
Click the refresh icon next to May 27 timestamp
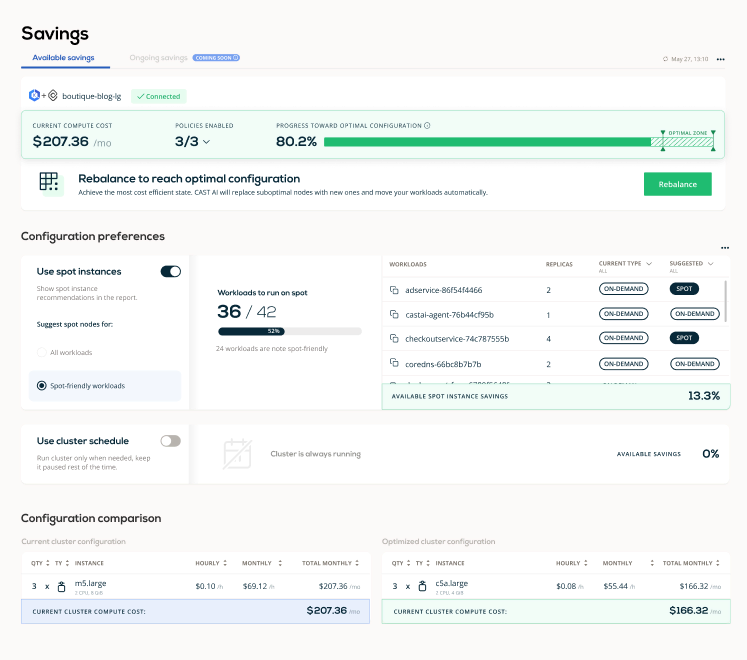click(666, 59)
